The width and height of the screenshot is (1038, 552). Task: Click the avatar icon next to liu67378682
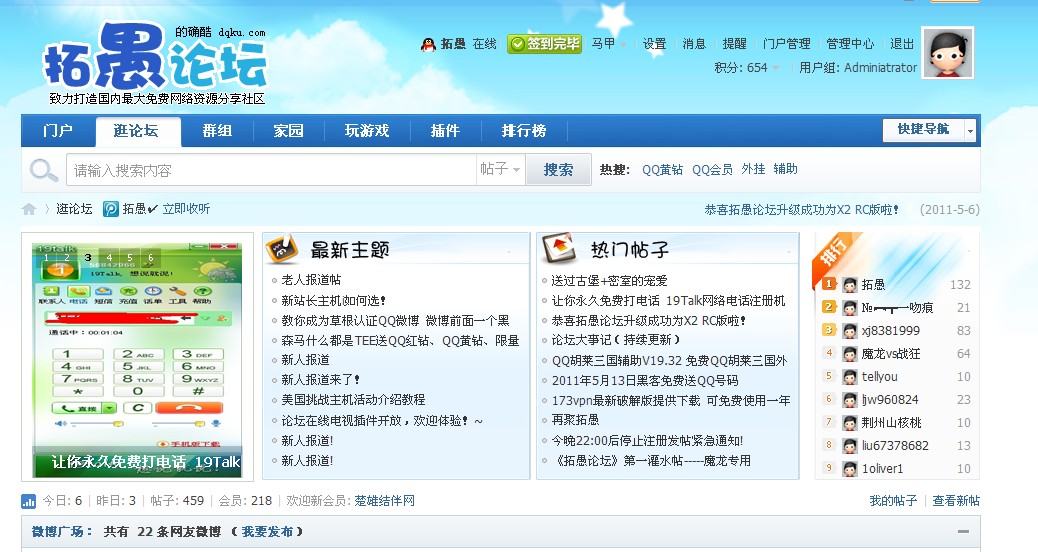(850, 445)
